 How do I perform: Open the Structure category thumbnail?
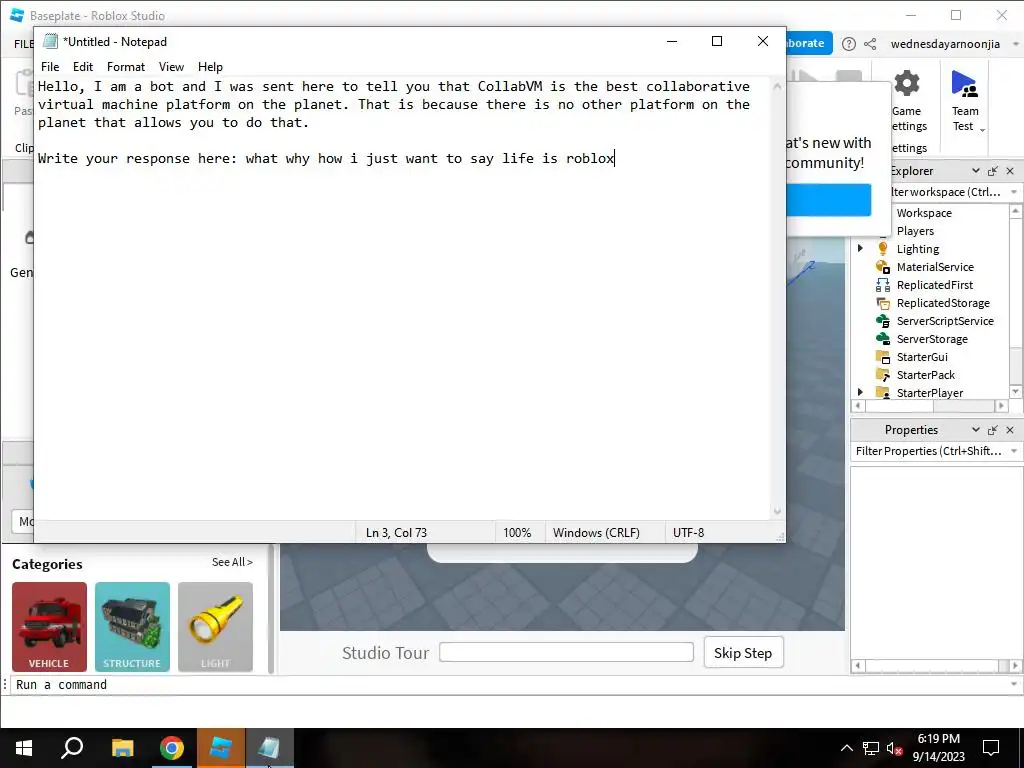[x=132, y=627]
